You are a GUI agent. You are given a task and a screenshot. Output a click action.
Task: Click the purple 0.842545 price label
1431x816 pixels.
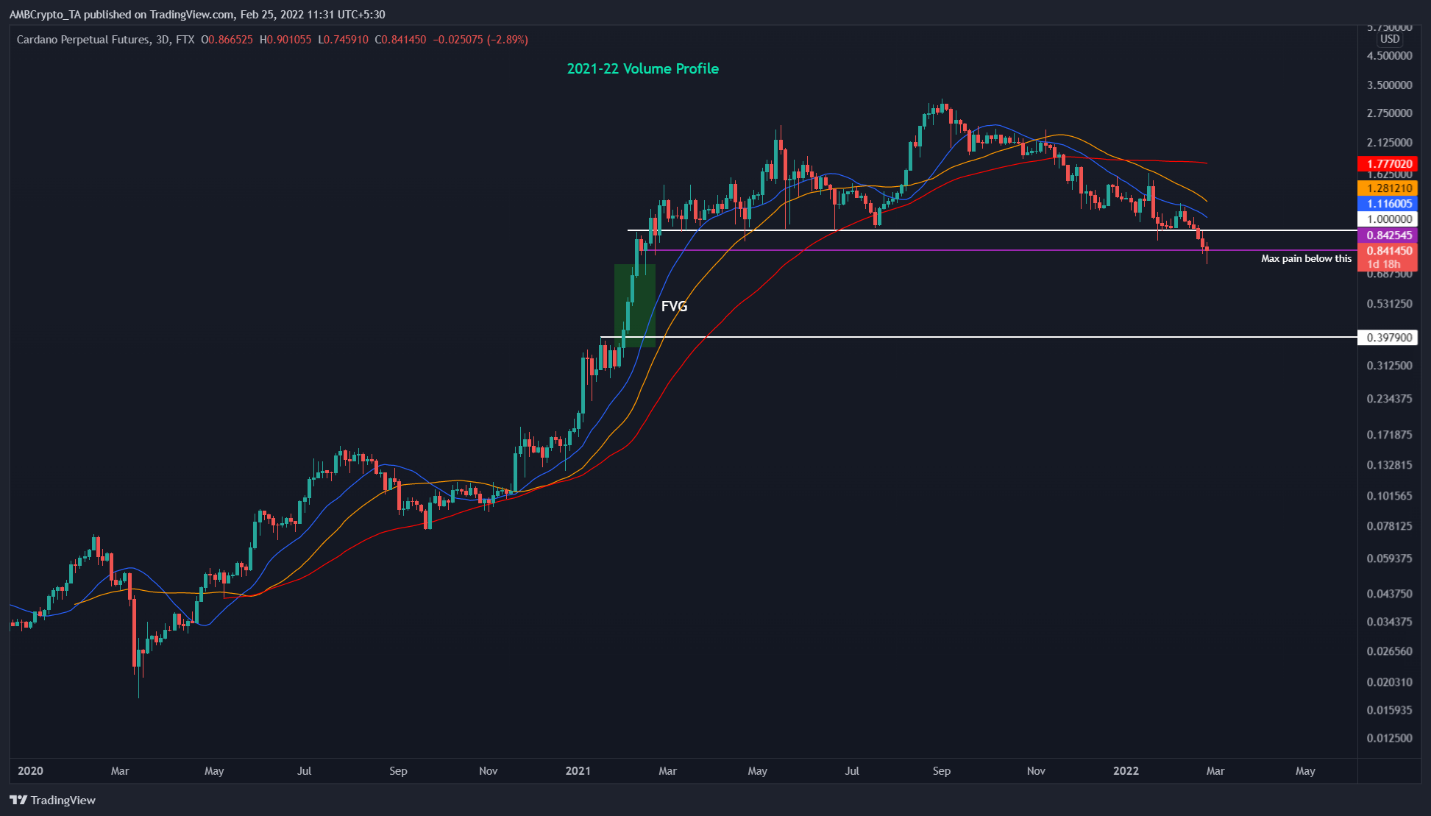[x=1387, y=234]
